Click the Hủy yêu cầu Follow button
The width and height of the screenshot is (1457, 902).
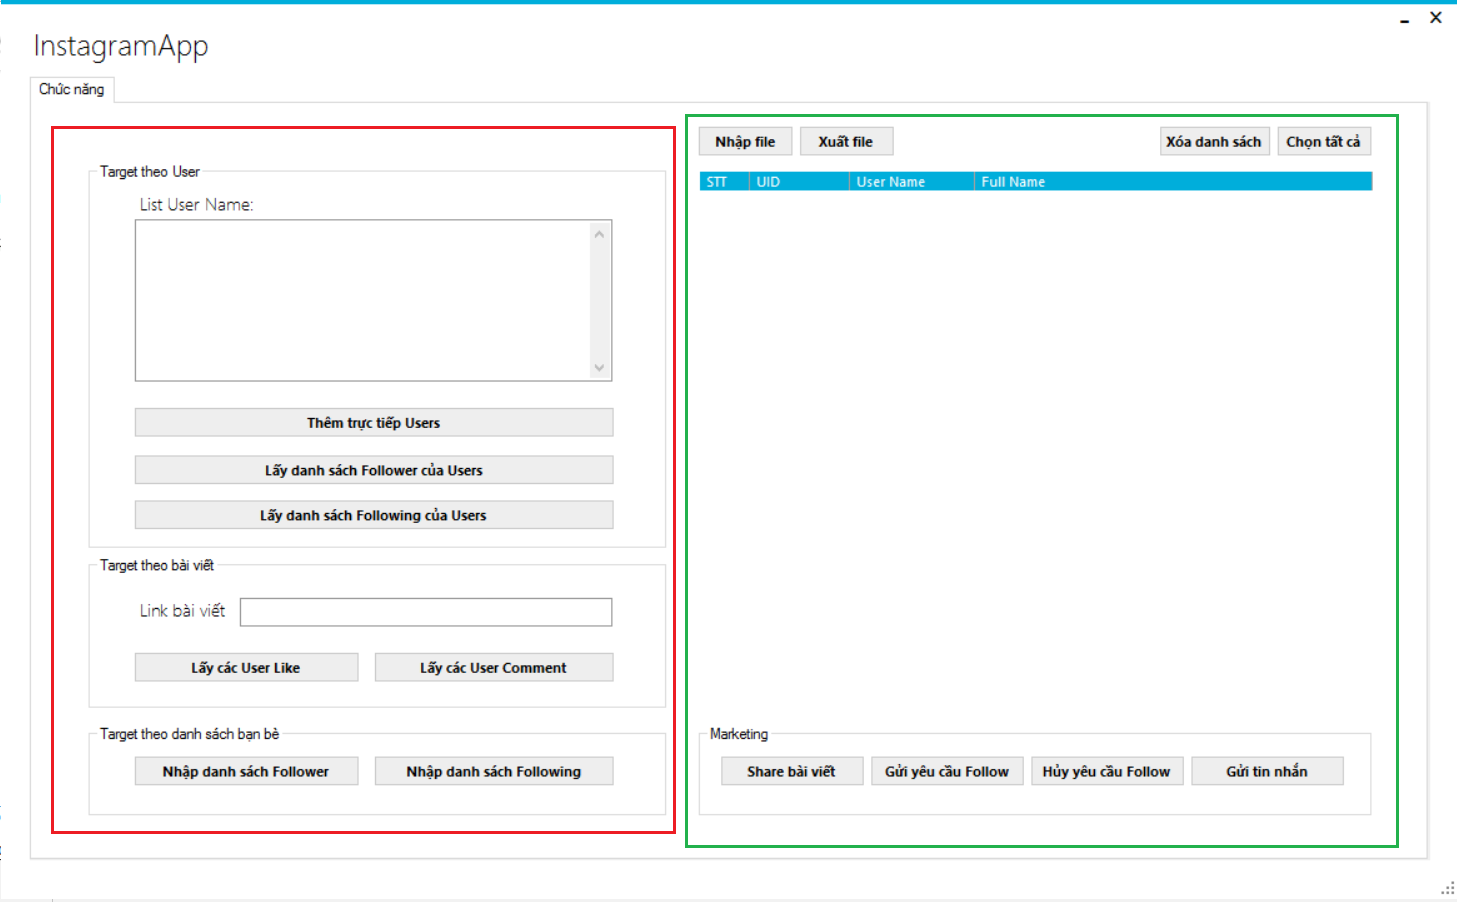1107,771
